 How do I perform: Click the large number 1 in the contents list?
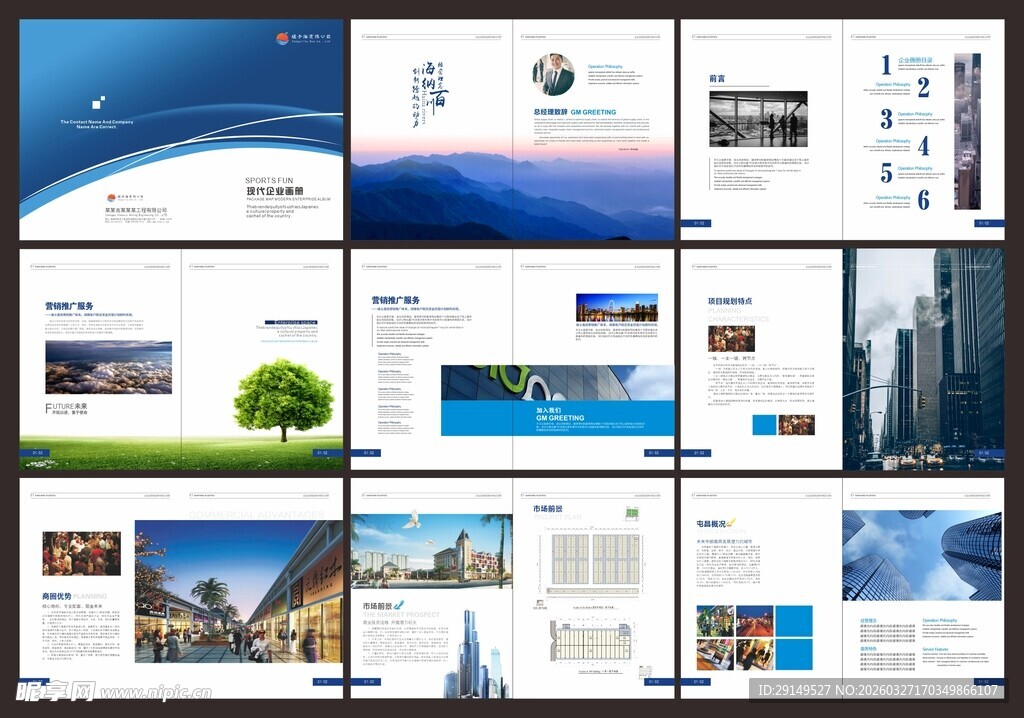point(885,66)
